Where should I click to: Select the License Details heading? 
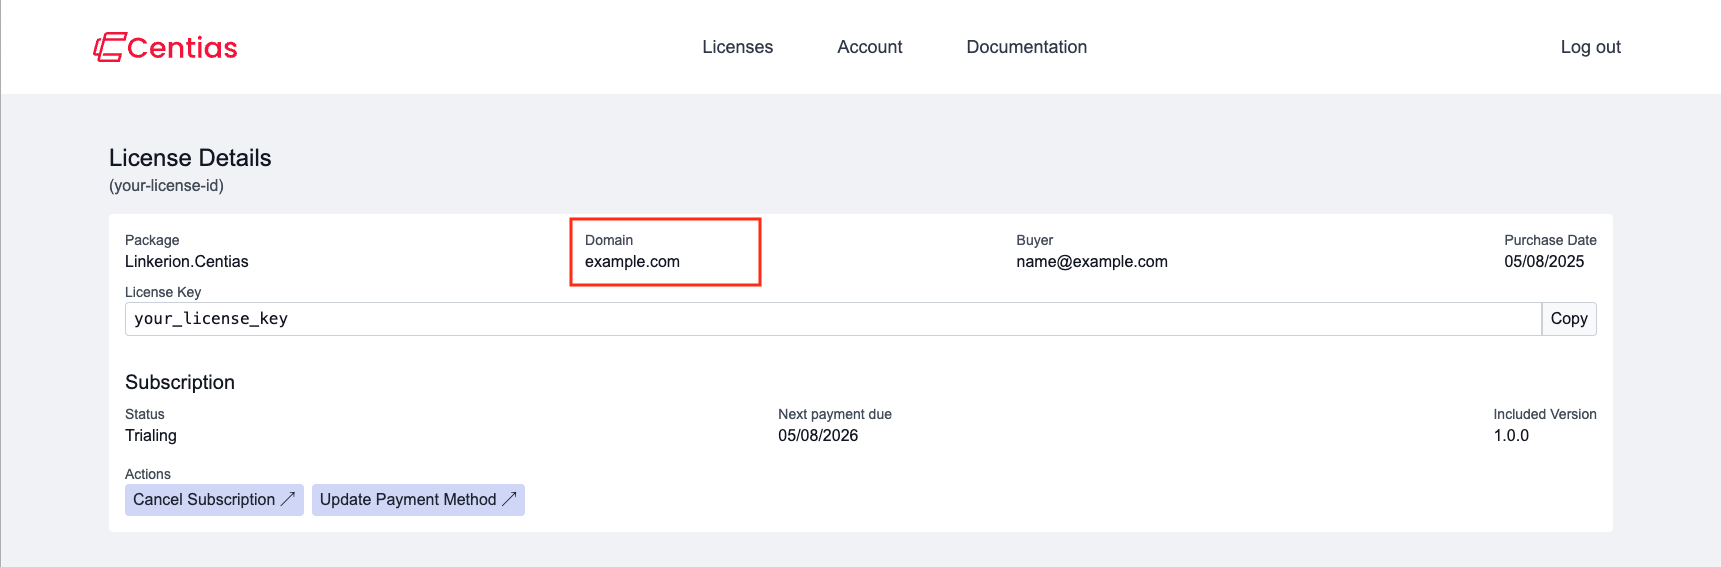click(190, 158)
